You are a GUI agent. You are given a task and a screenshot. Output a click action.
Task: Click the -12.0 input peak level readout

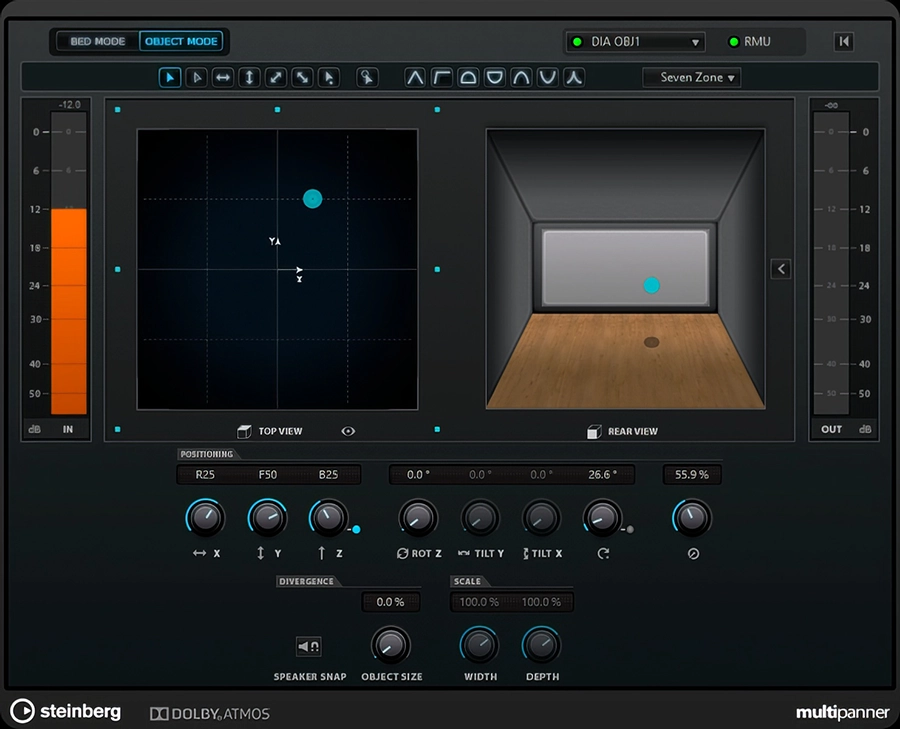point(69,104)
